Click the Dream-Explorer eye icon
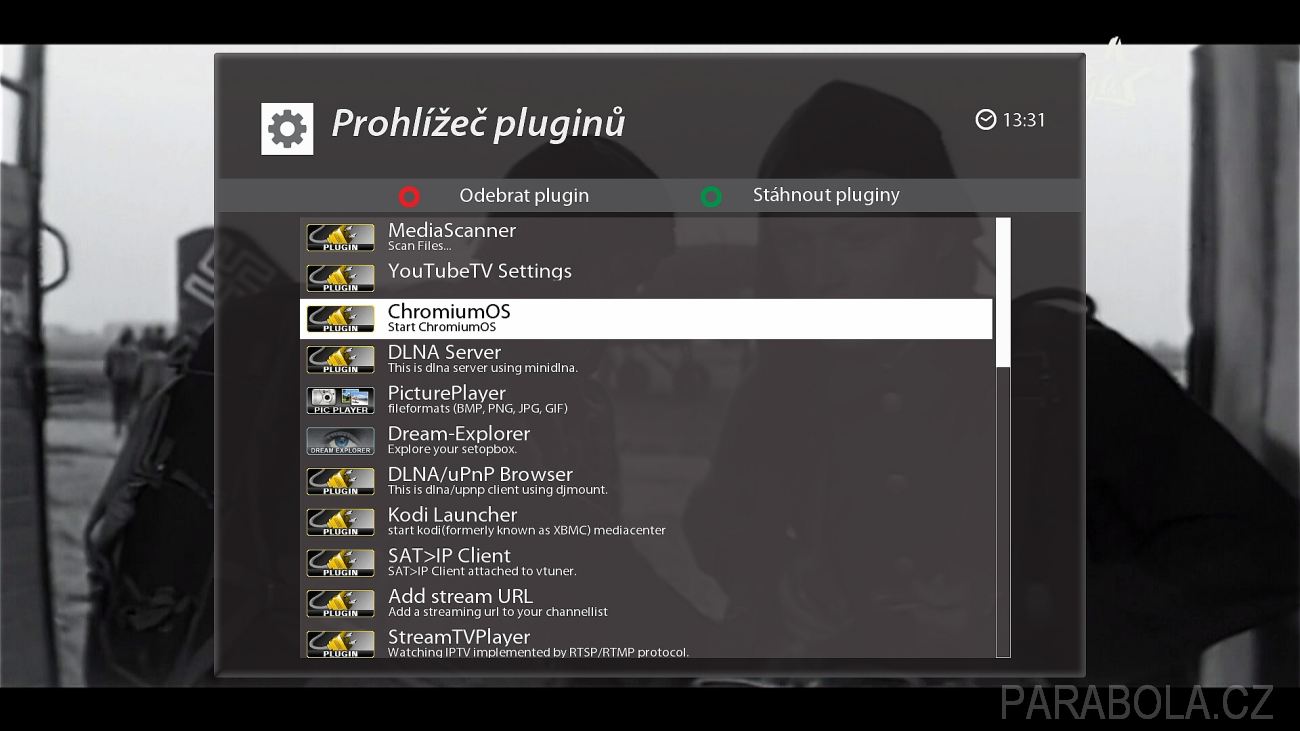 pos(340,441)
